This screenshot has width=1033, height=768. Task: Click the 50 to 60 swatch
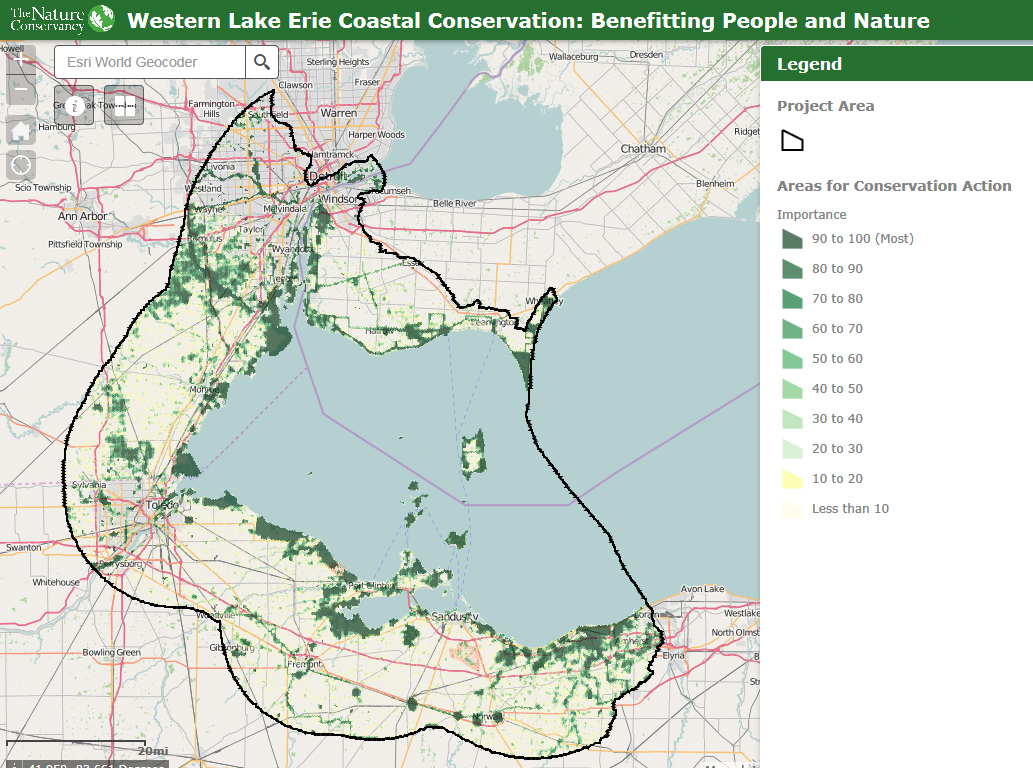coord(792,358)
